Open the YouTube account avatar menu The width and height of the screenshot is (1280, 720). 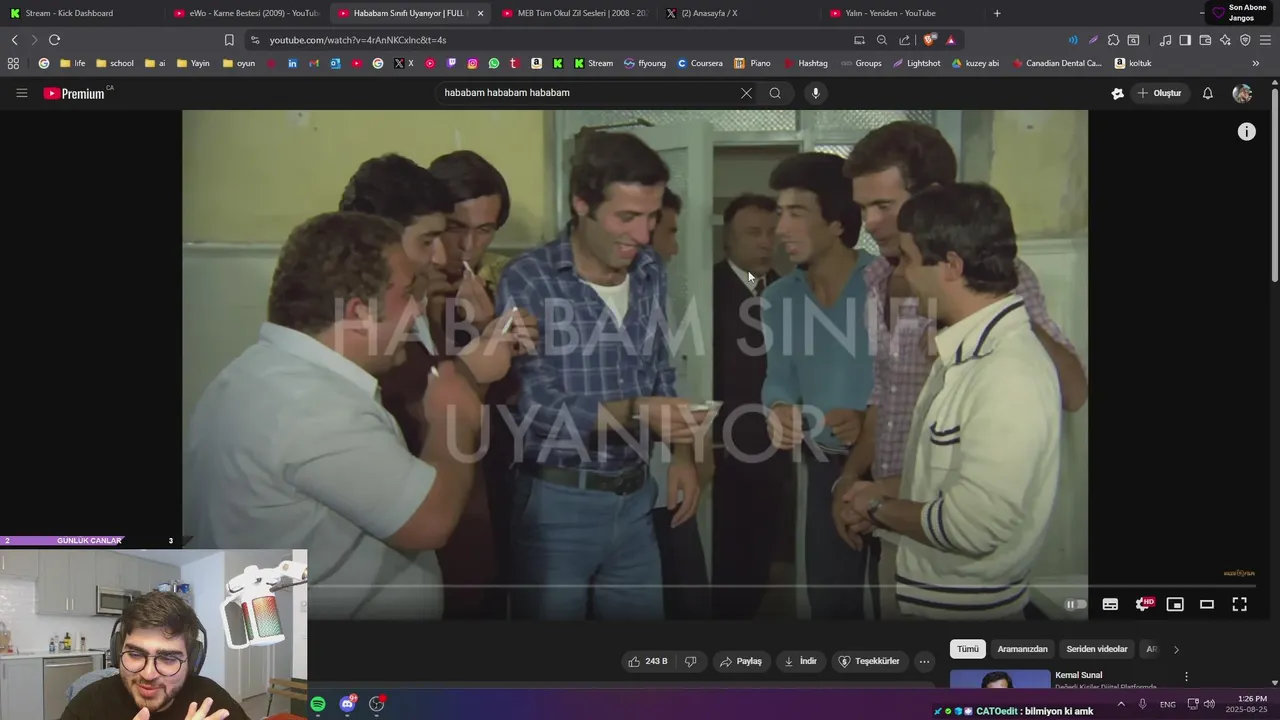pos(1242,93)
